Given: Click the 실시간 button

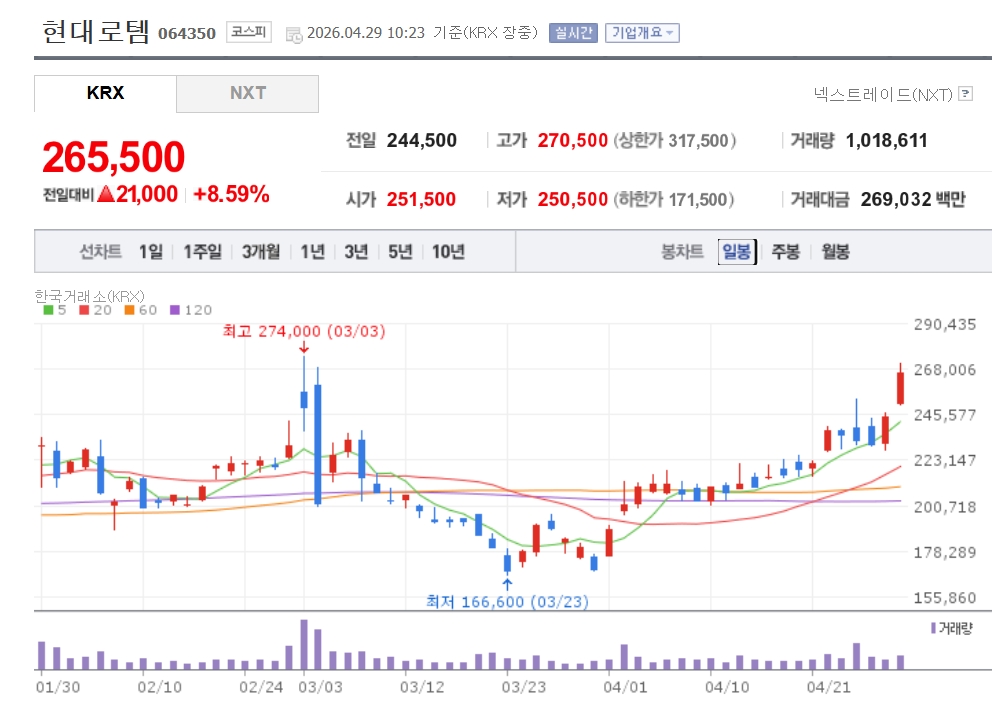Looking at the screenshot, I should click(x=573, y=33).
